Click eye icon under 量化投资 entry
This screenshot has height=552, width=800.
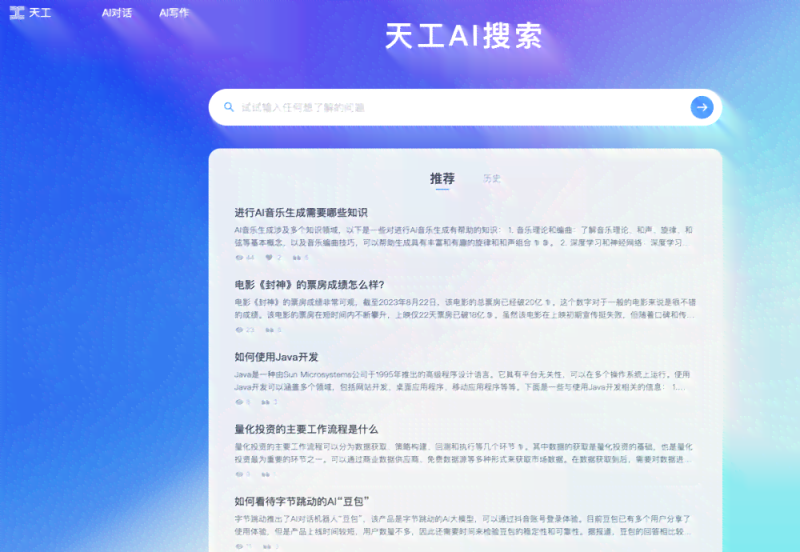point(239,473)
